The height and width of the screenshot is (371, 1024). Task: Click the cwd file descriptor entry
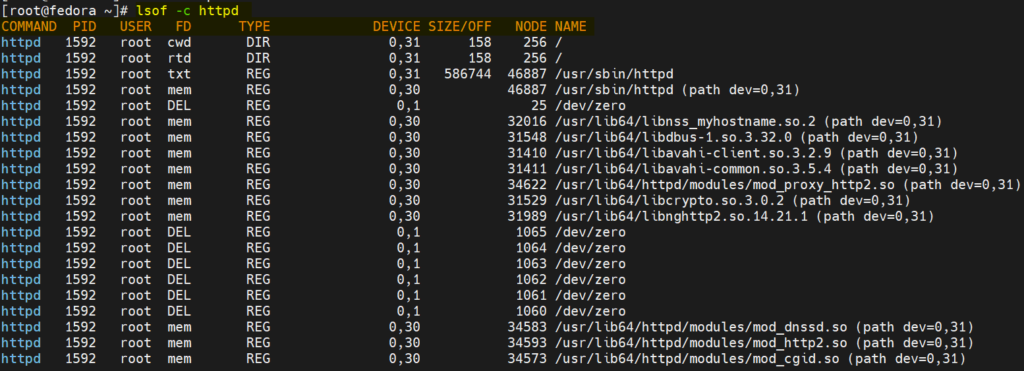179,42
